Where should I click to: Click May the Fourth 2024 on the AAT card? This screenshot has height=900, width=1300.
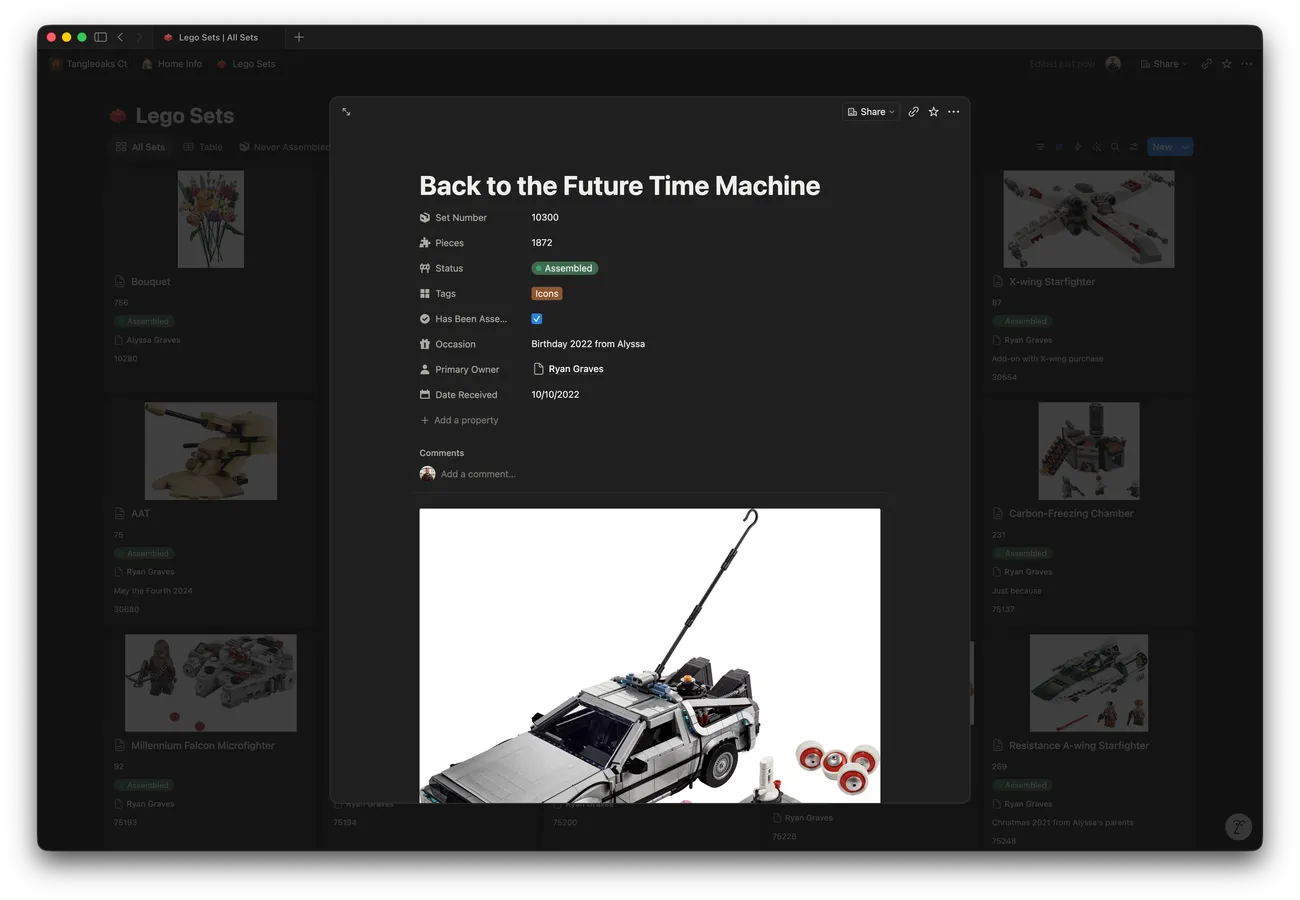pyautogui.click(x=153, y=591)
